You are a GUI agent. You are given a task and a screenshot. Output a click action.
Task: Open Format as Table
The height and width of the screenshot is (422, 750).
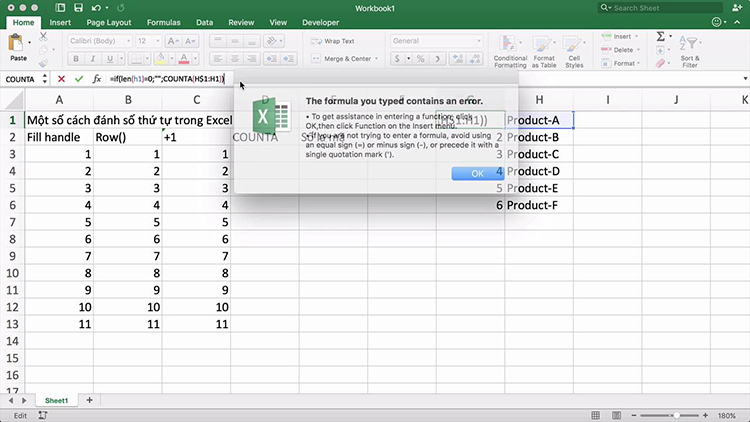543,51
